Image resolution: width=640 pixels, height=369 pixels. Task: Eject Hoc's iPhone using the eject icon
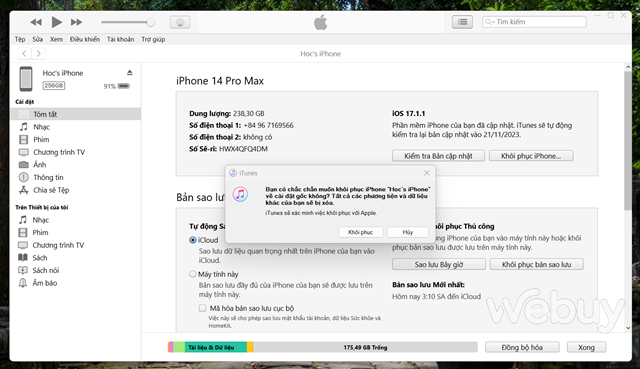click(x=129, y=73)
